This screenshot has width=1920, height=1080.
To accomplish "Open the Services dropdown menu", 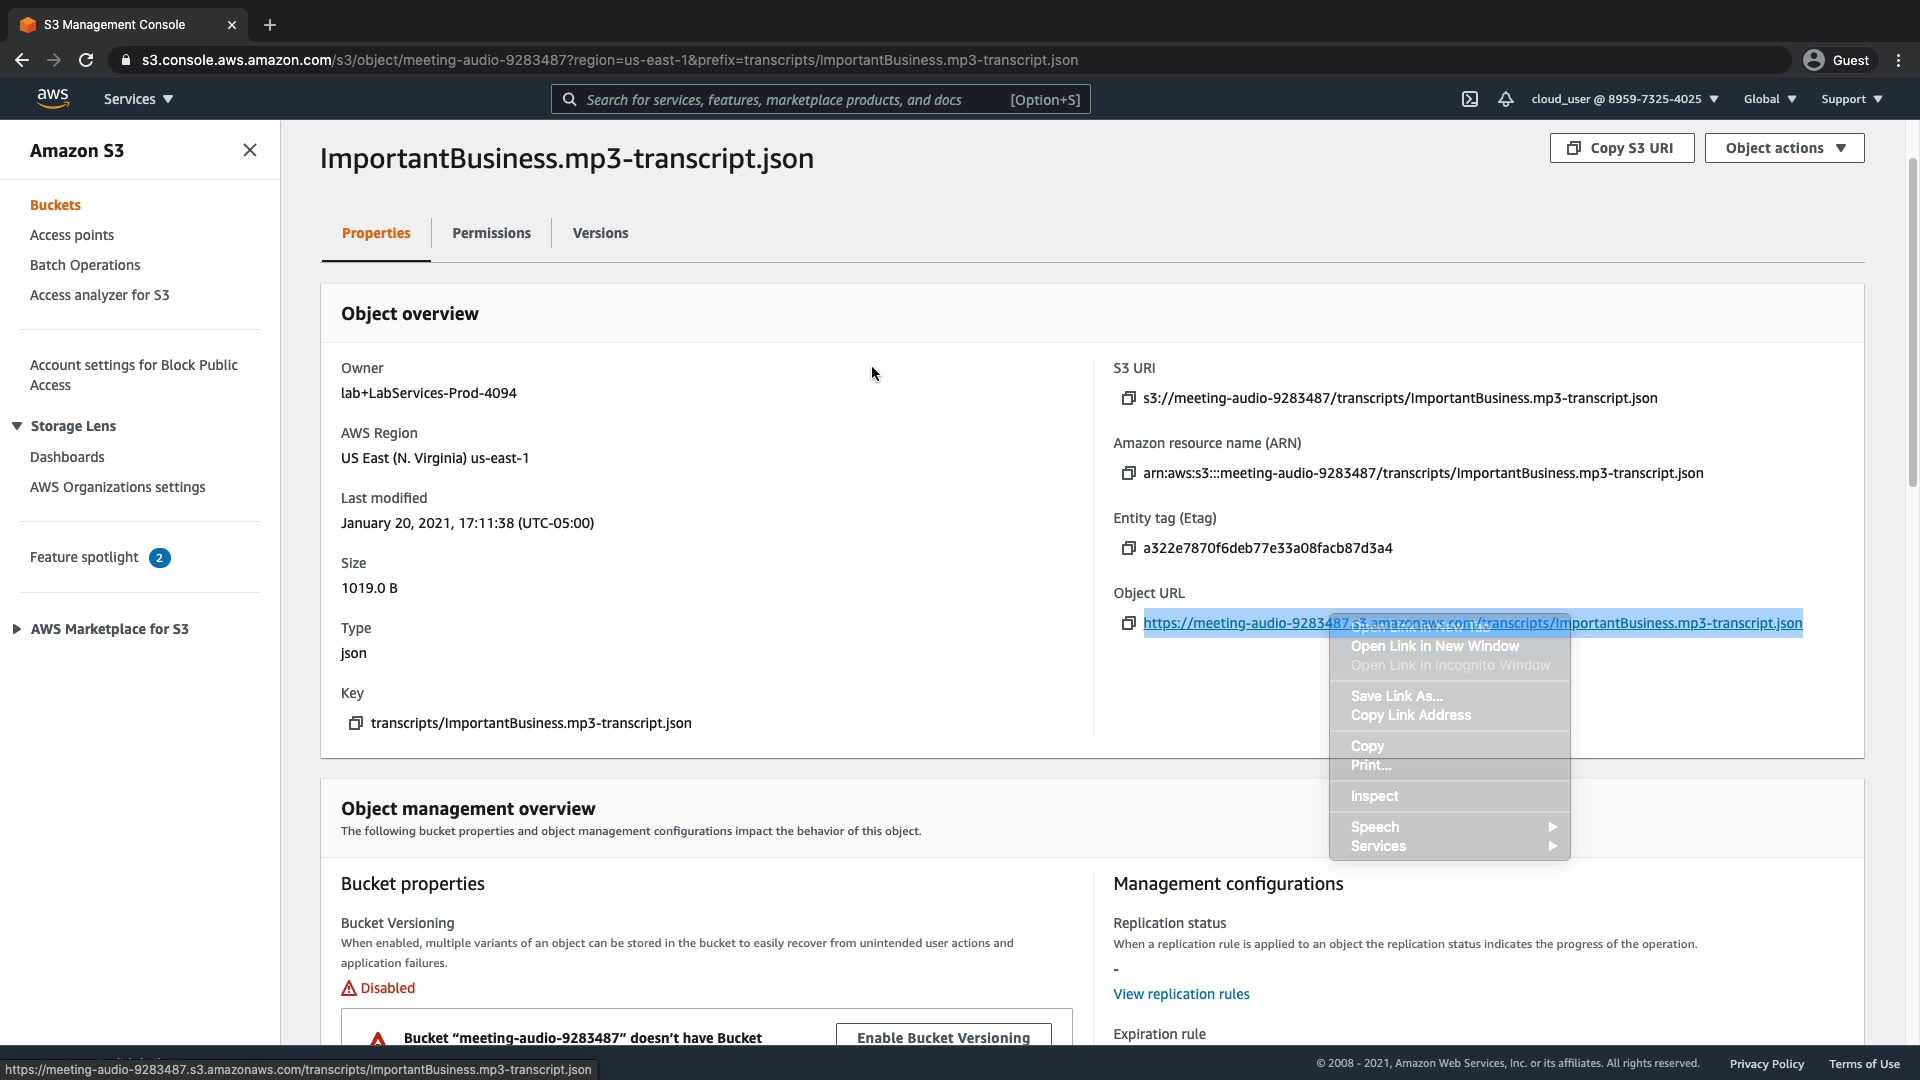I will pos(138,99).
